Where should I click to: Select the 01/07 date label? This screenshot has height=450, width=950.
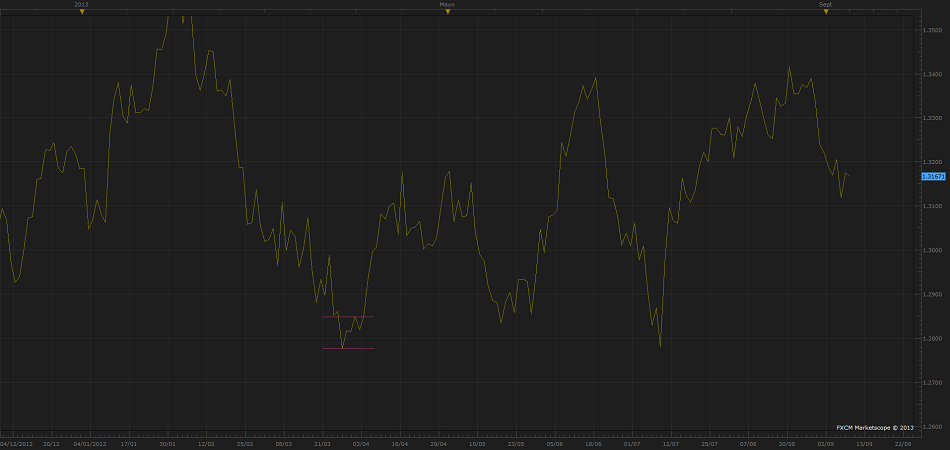pyautogui.click(x=631, y=442)
